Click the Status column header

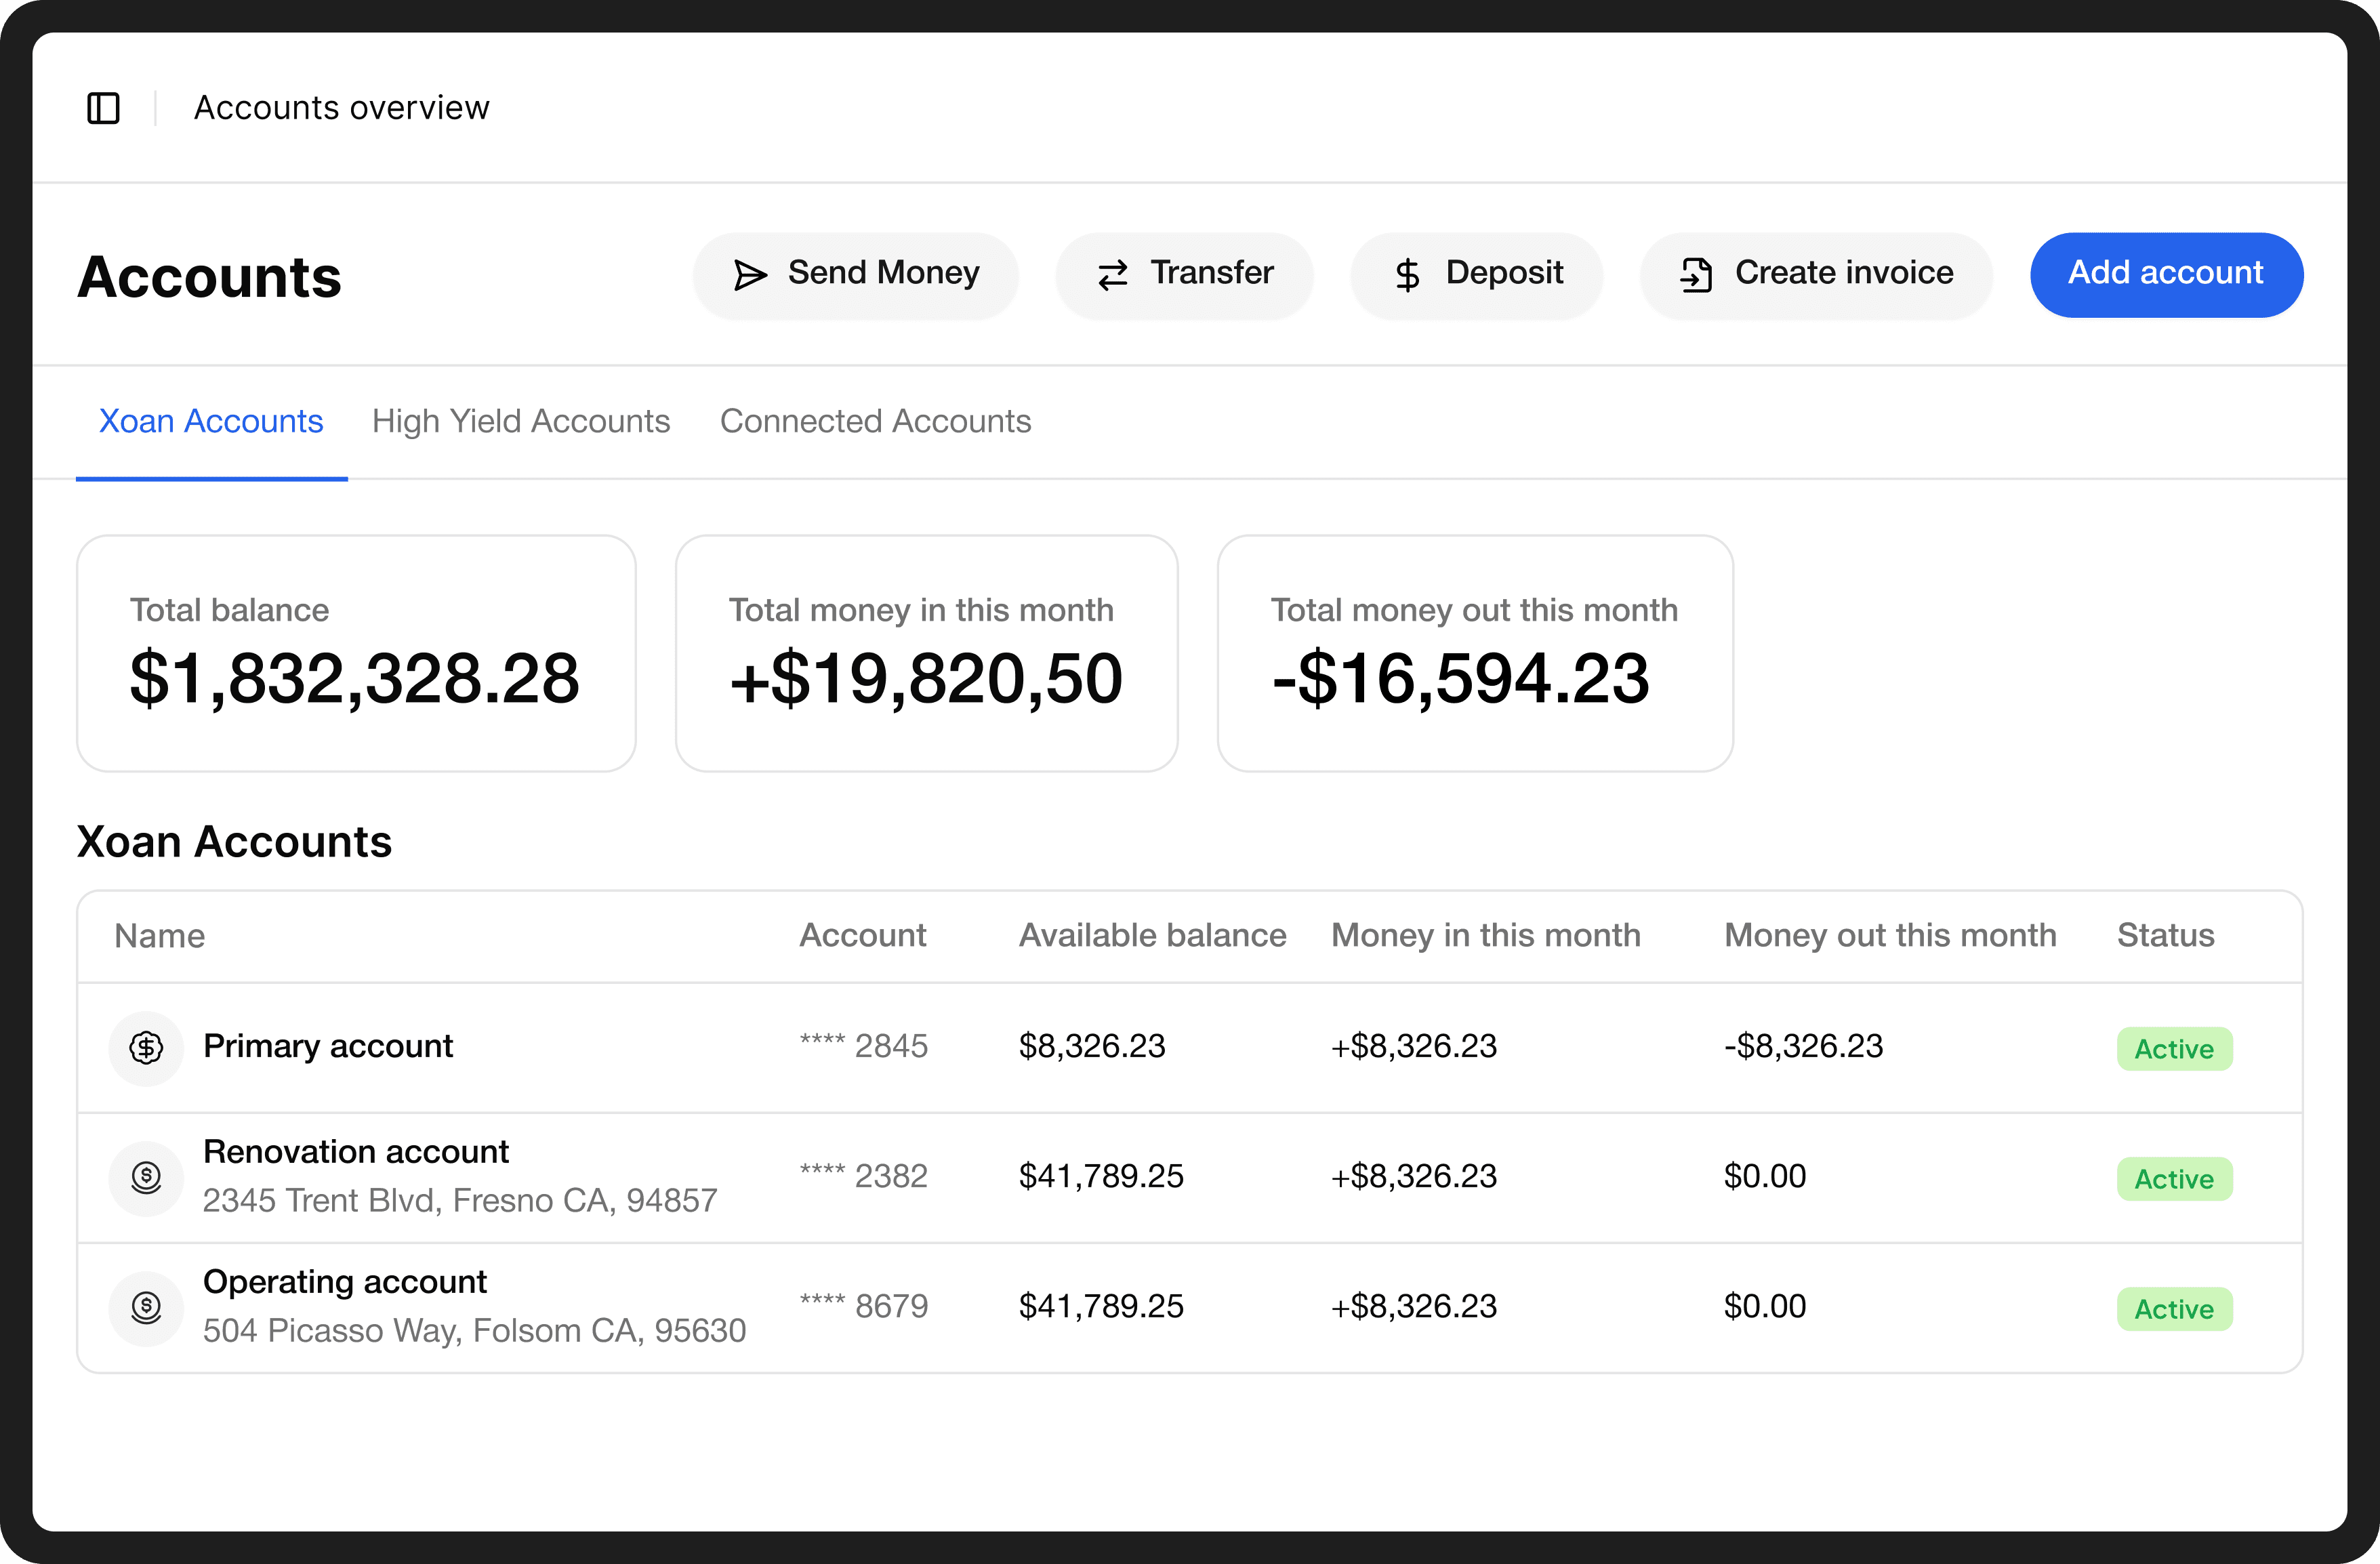[x=2165, y=936]
